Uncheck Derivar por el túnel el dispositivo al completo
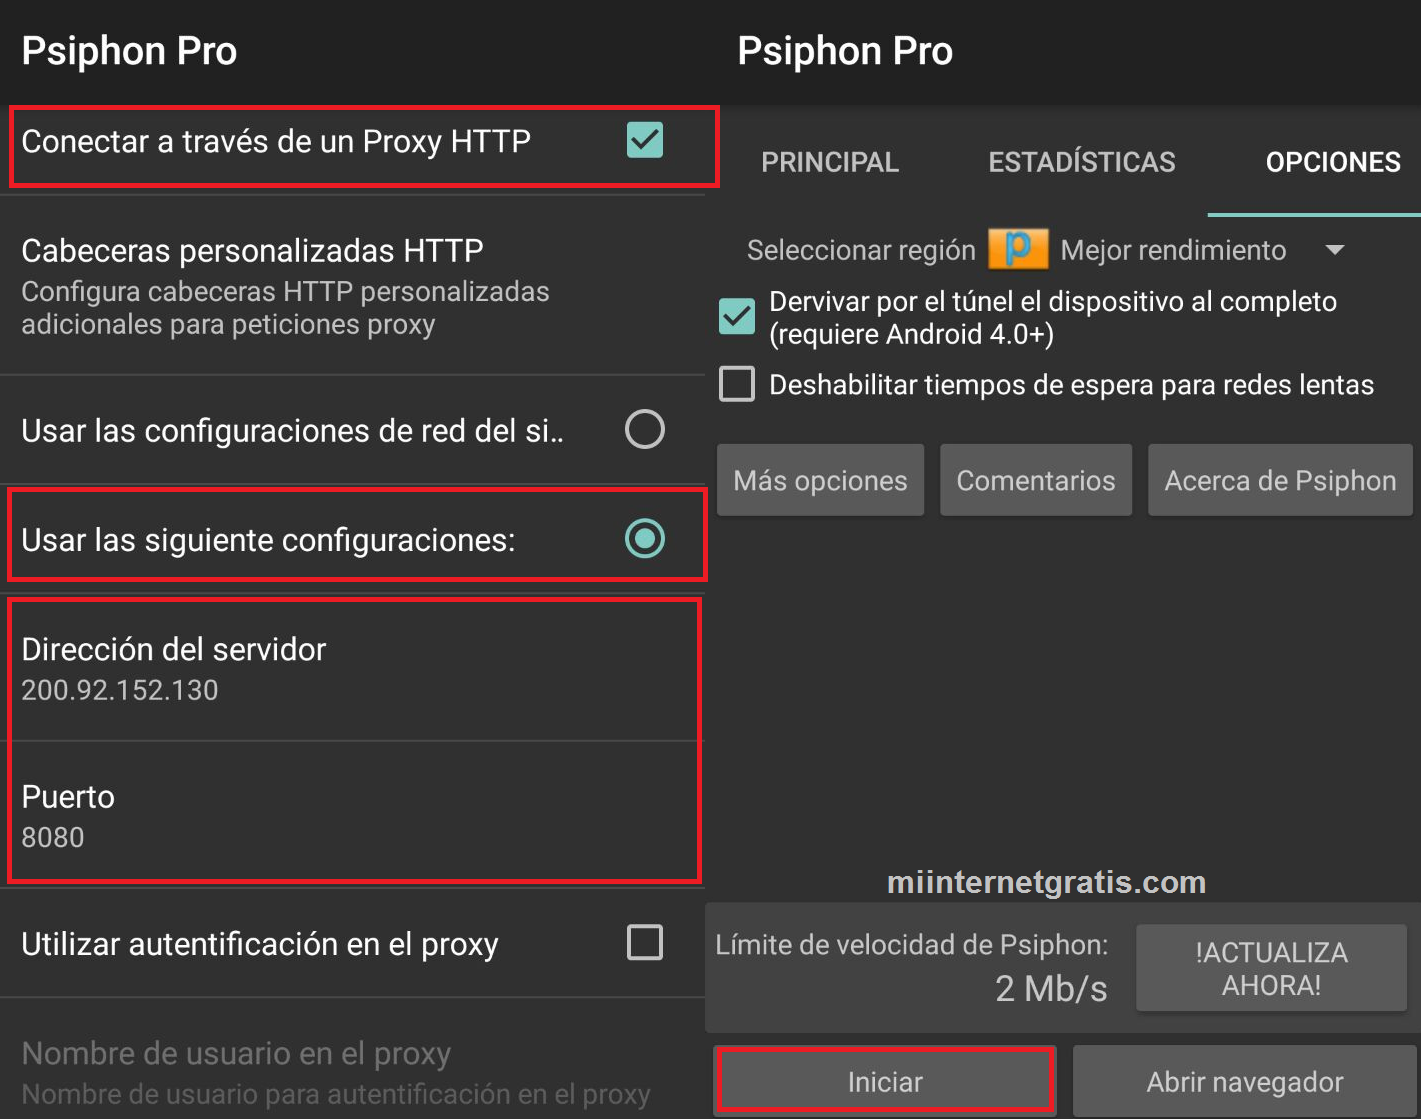The image size is (1421, 1119). (737, 316)
